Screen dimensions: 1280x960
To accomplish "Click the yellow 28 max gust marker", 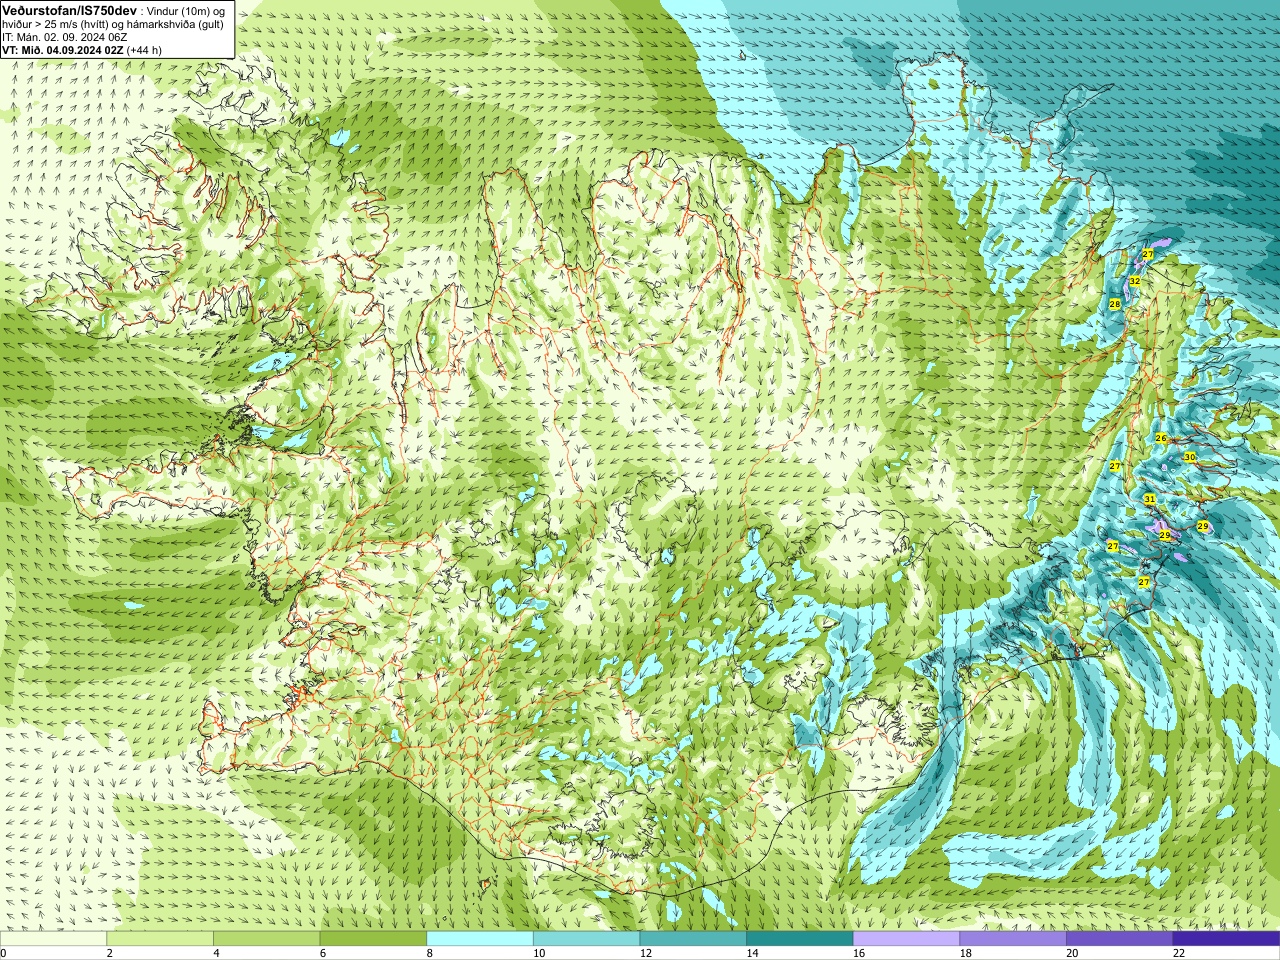I will coord(1115,304).
